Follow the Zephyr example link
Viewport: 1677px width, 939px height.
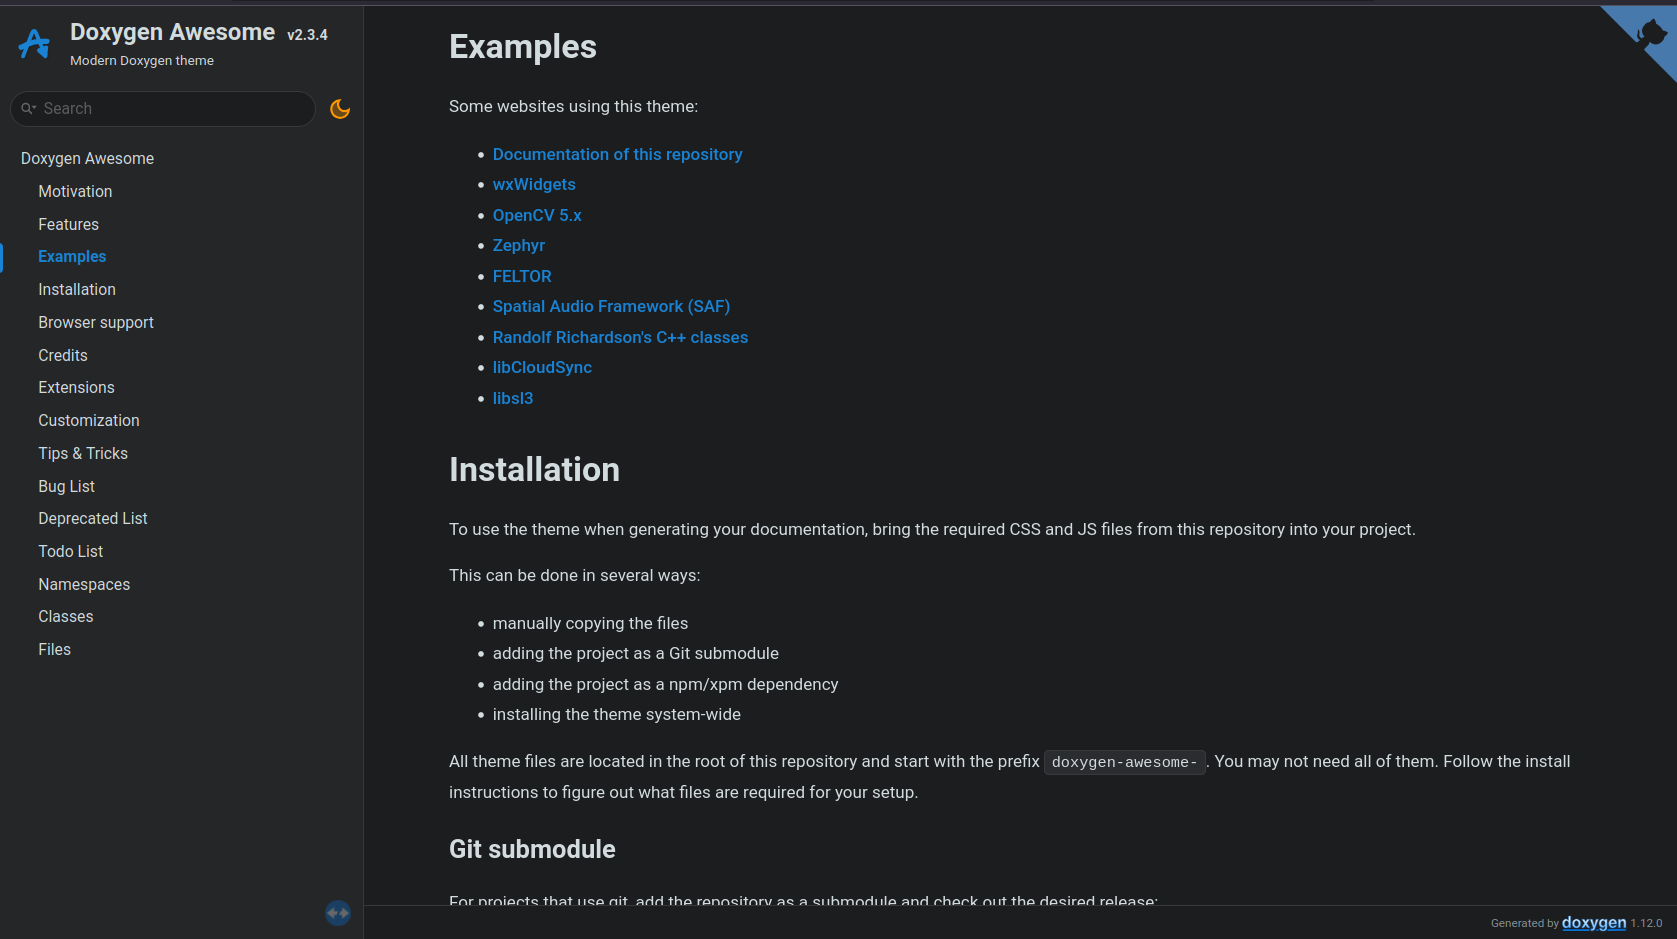pyautogui.click(x=519, y=245)
